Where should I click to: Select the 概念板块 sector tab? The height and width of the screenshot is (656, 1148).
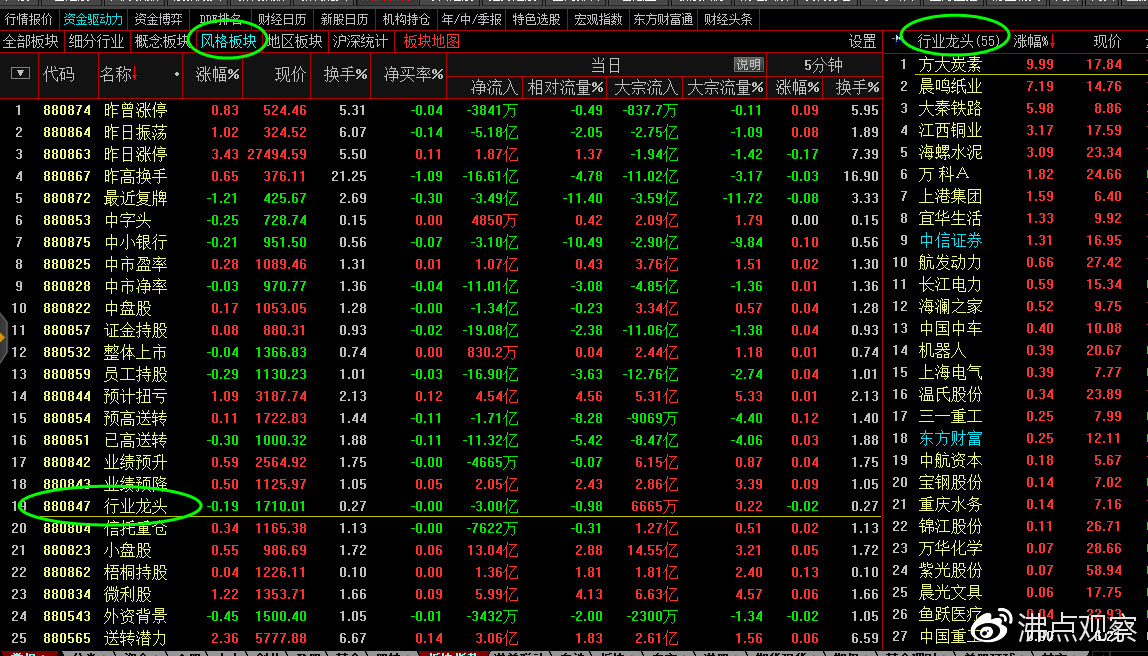(161, 42)
